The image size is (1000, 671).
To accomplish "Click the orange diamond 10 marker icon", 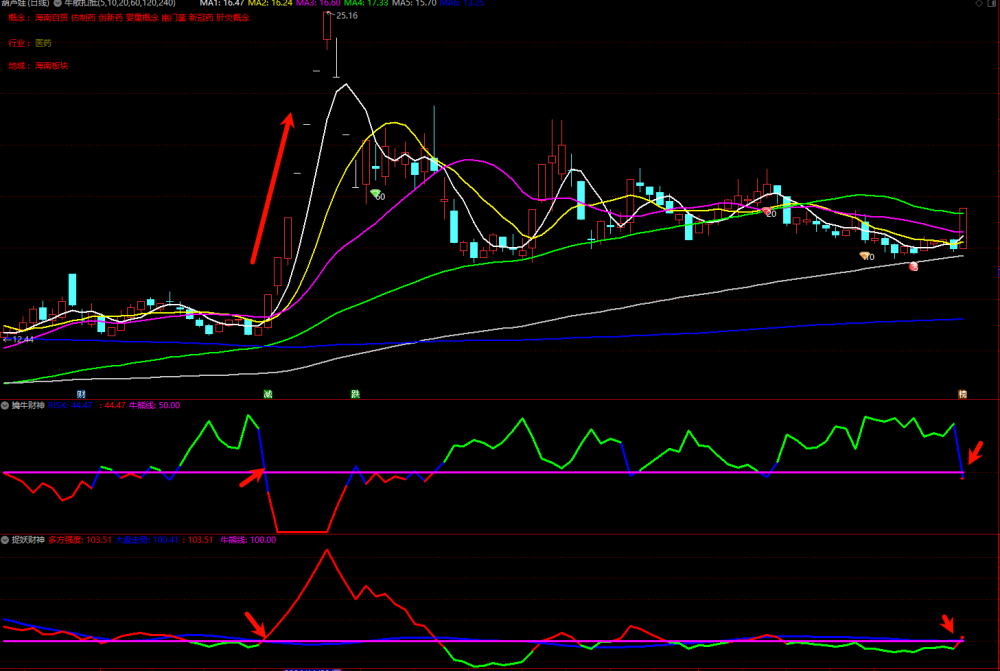I will point(865,256).
